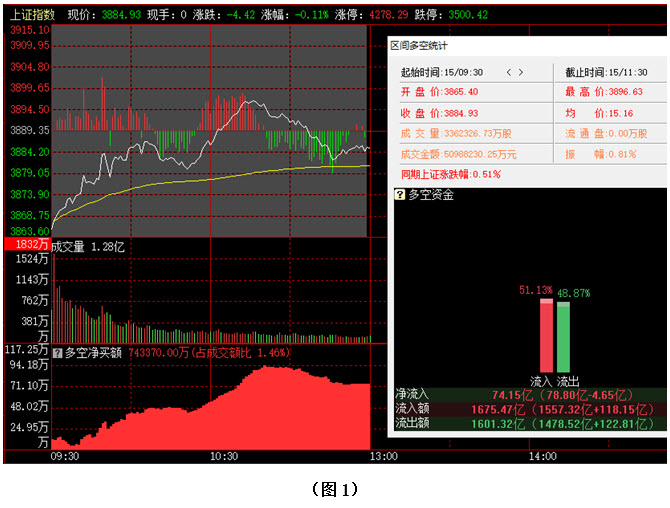Click the 同期上证涨跌幅 0.51% line

(451, 174)
